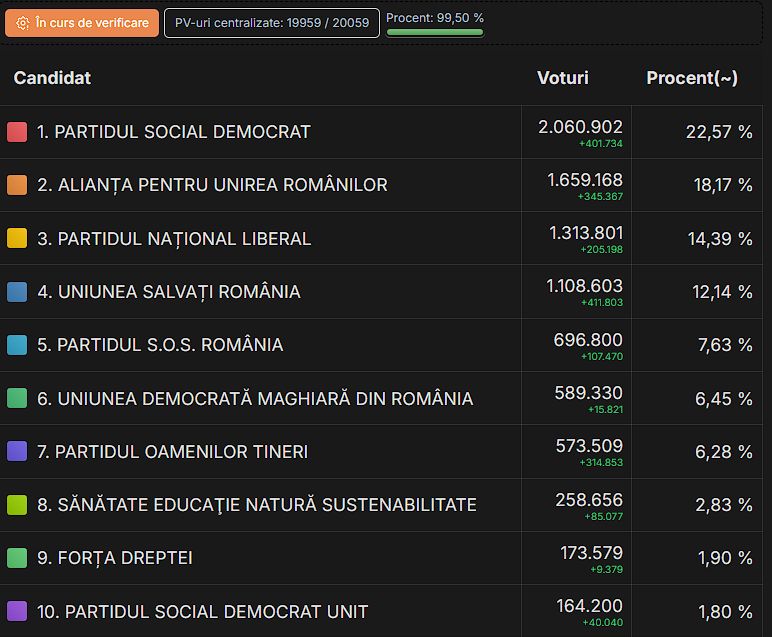The image size is (772, 637).
Task: Click the percentage 18,17 %
Action: pyautogui.click(x=723, y=185)
